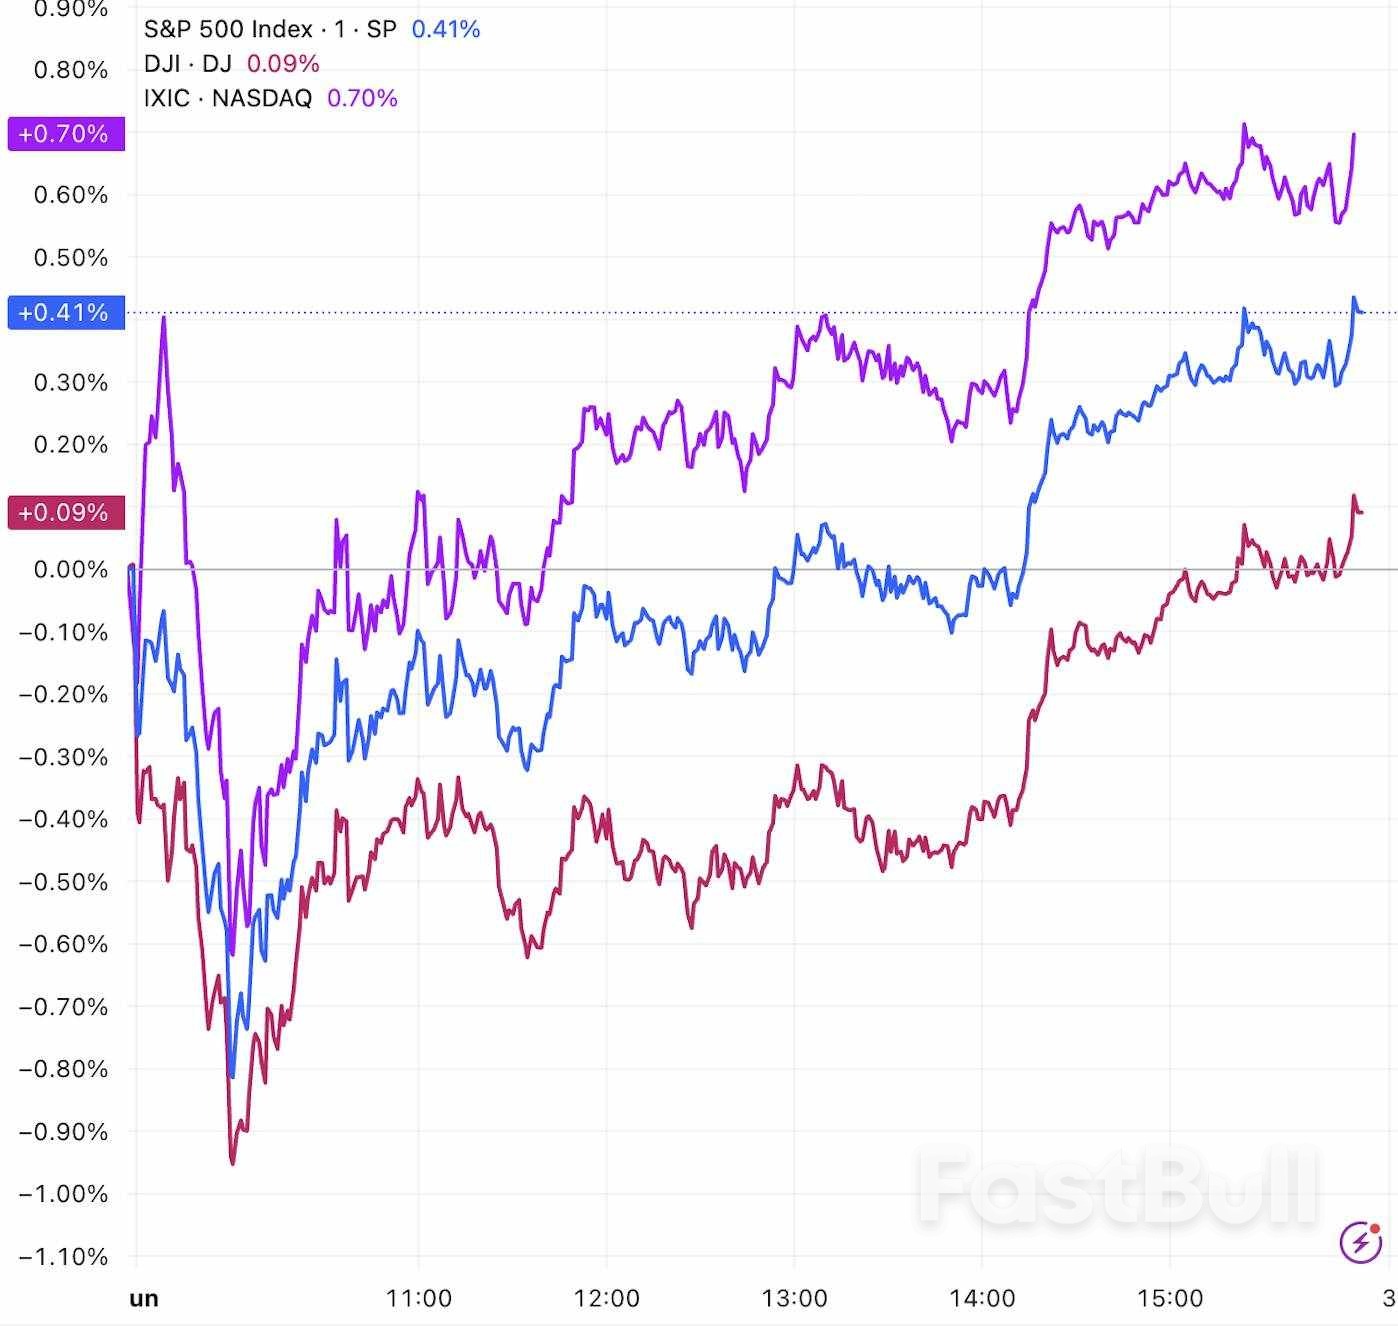
Task: Select the IXIC · NASDAQ legend label
Action: (228, 98)
